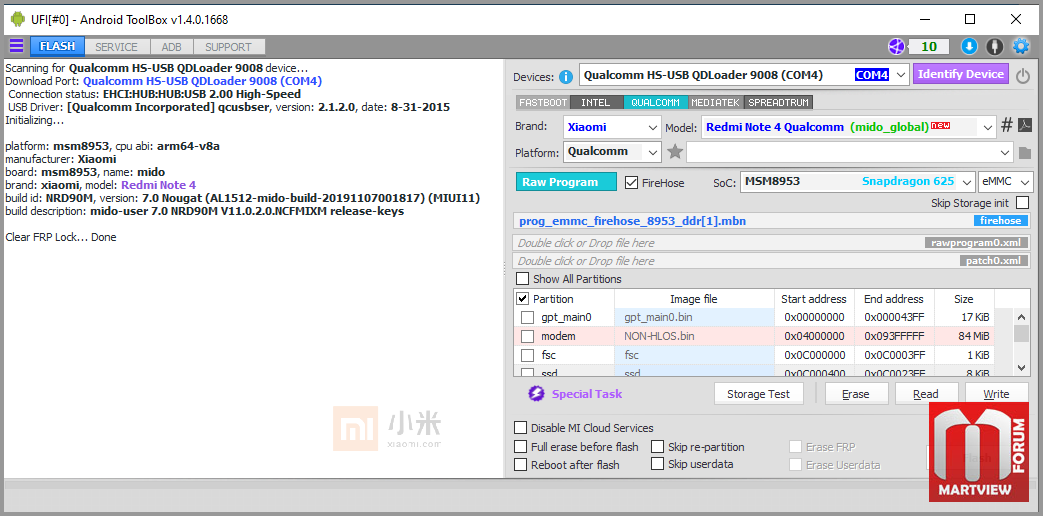This screenshot has height=516, width=1043.
Task: Select the QUALCOMM mode tab
Action: [655, 102]
